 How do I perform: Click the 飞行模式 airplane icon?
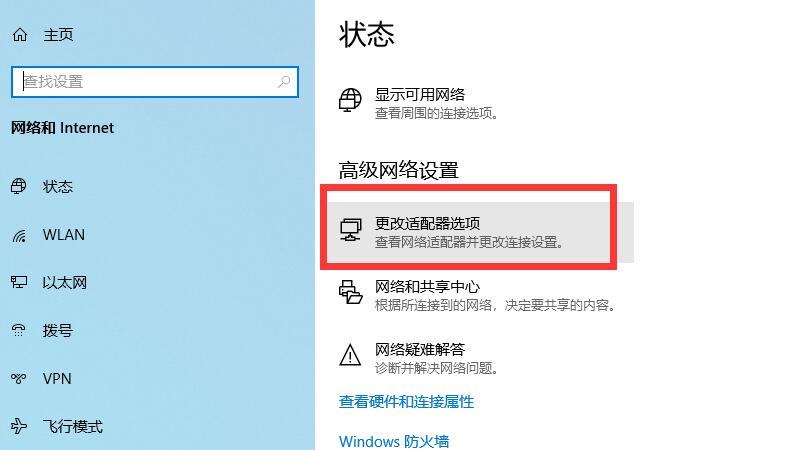pos(19,426)
